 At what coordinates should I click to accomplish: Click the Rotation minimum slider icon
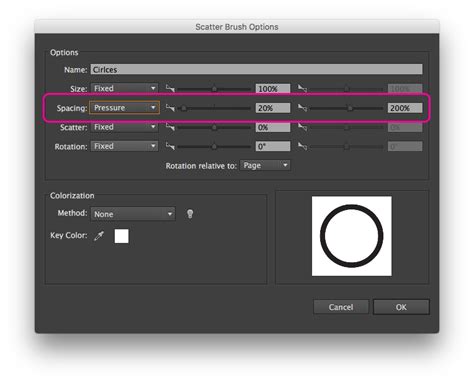tap(170, 146)
